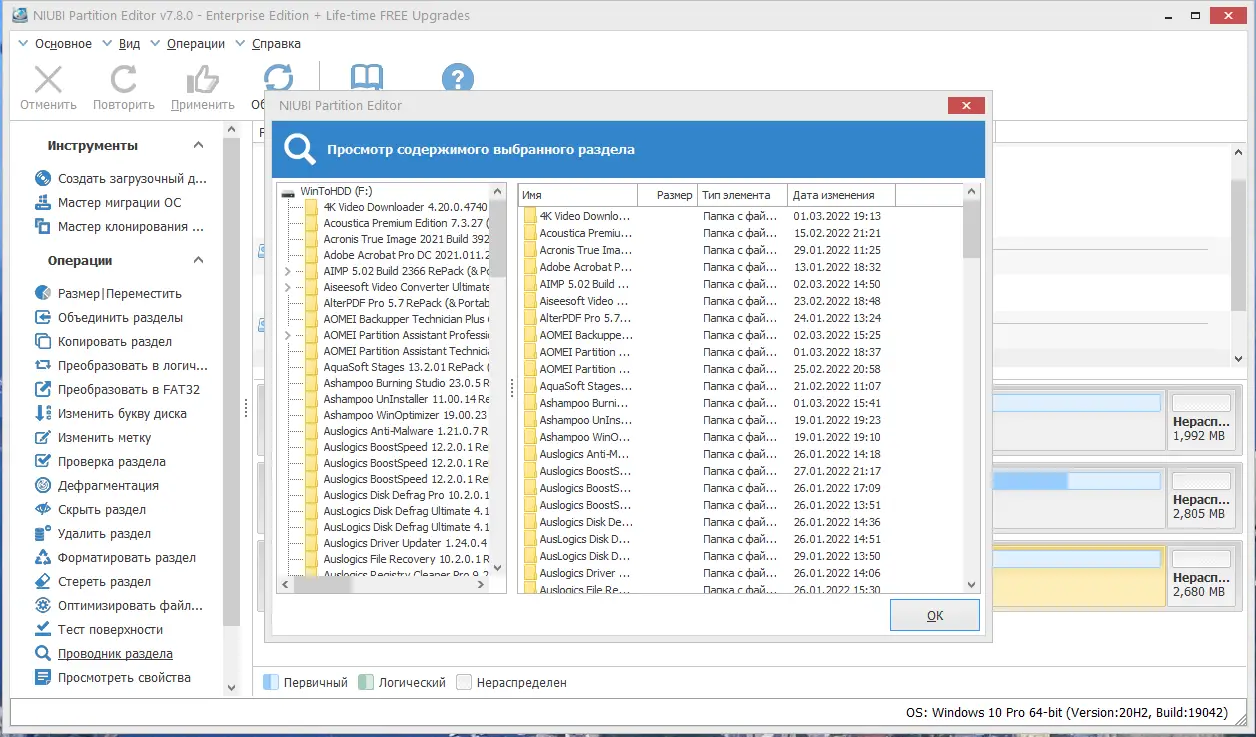The image size is (1256, 737).
Task: Expand Aiseesoft Video Converter tree node
Action: (x=288, y=287)
